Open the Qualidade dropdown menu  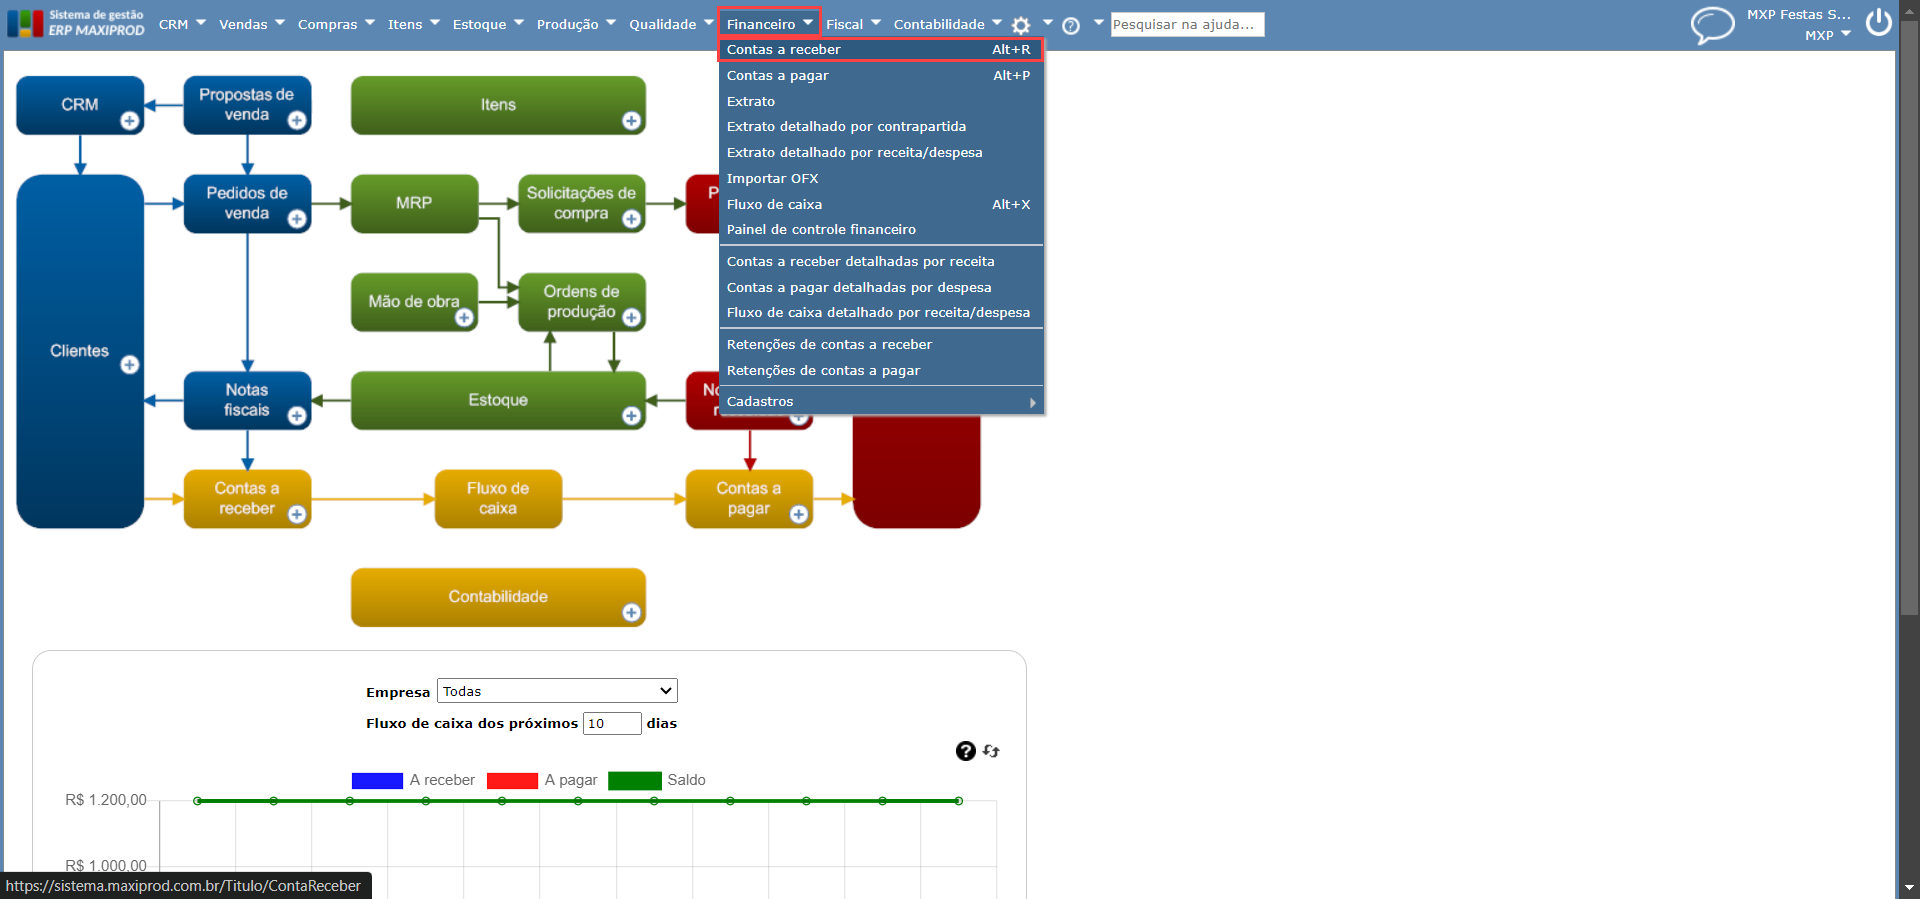(671, 24)
